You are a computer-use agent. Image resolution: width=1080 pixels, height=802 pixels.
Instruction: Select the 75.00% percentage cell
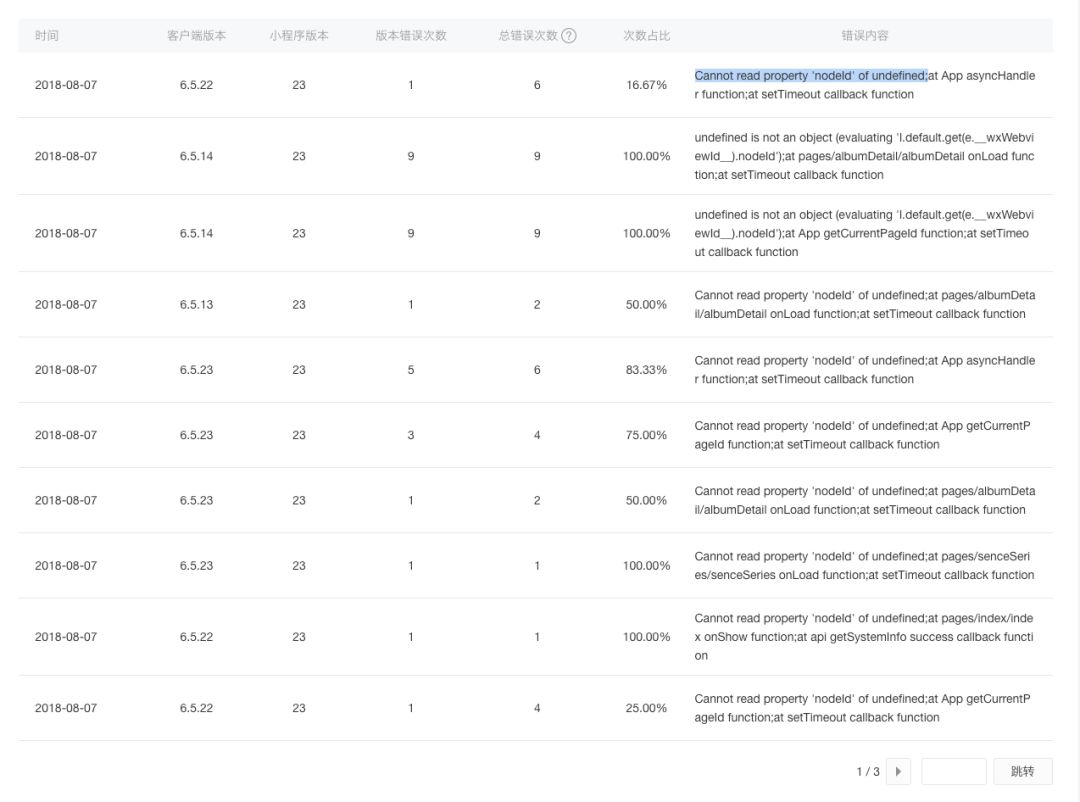point(646,435)
